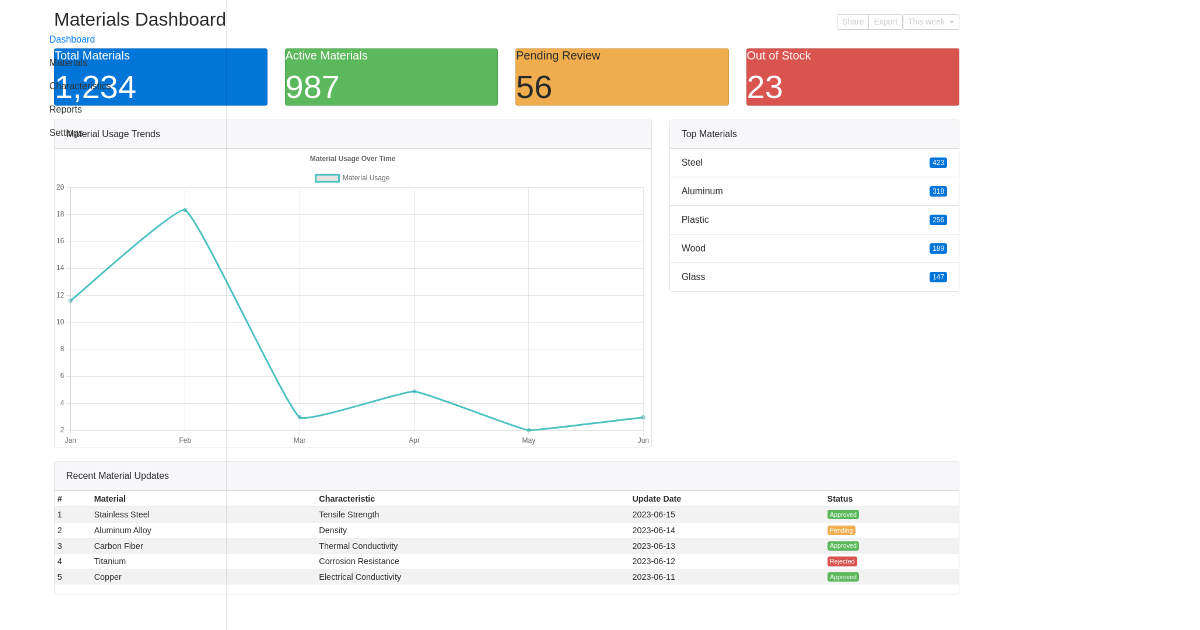Screen dimensions: 1200x630
Task: Click the Share button
Action: pos(852,21)
